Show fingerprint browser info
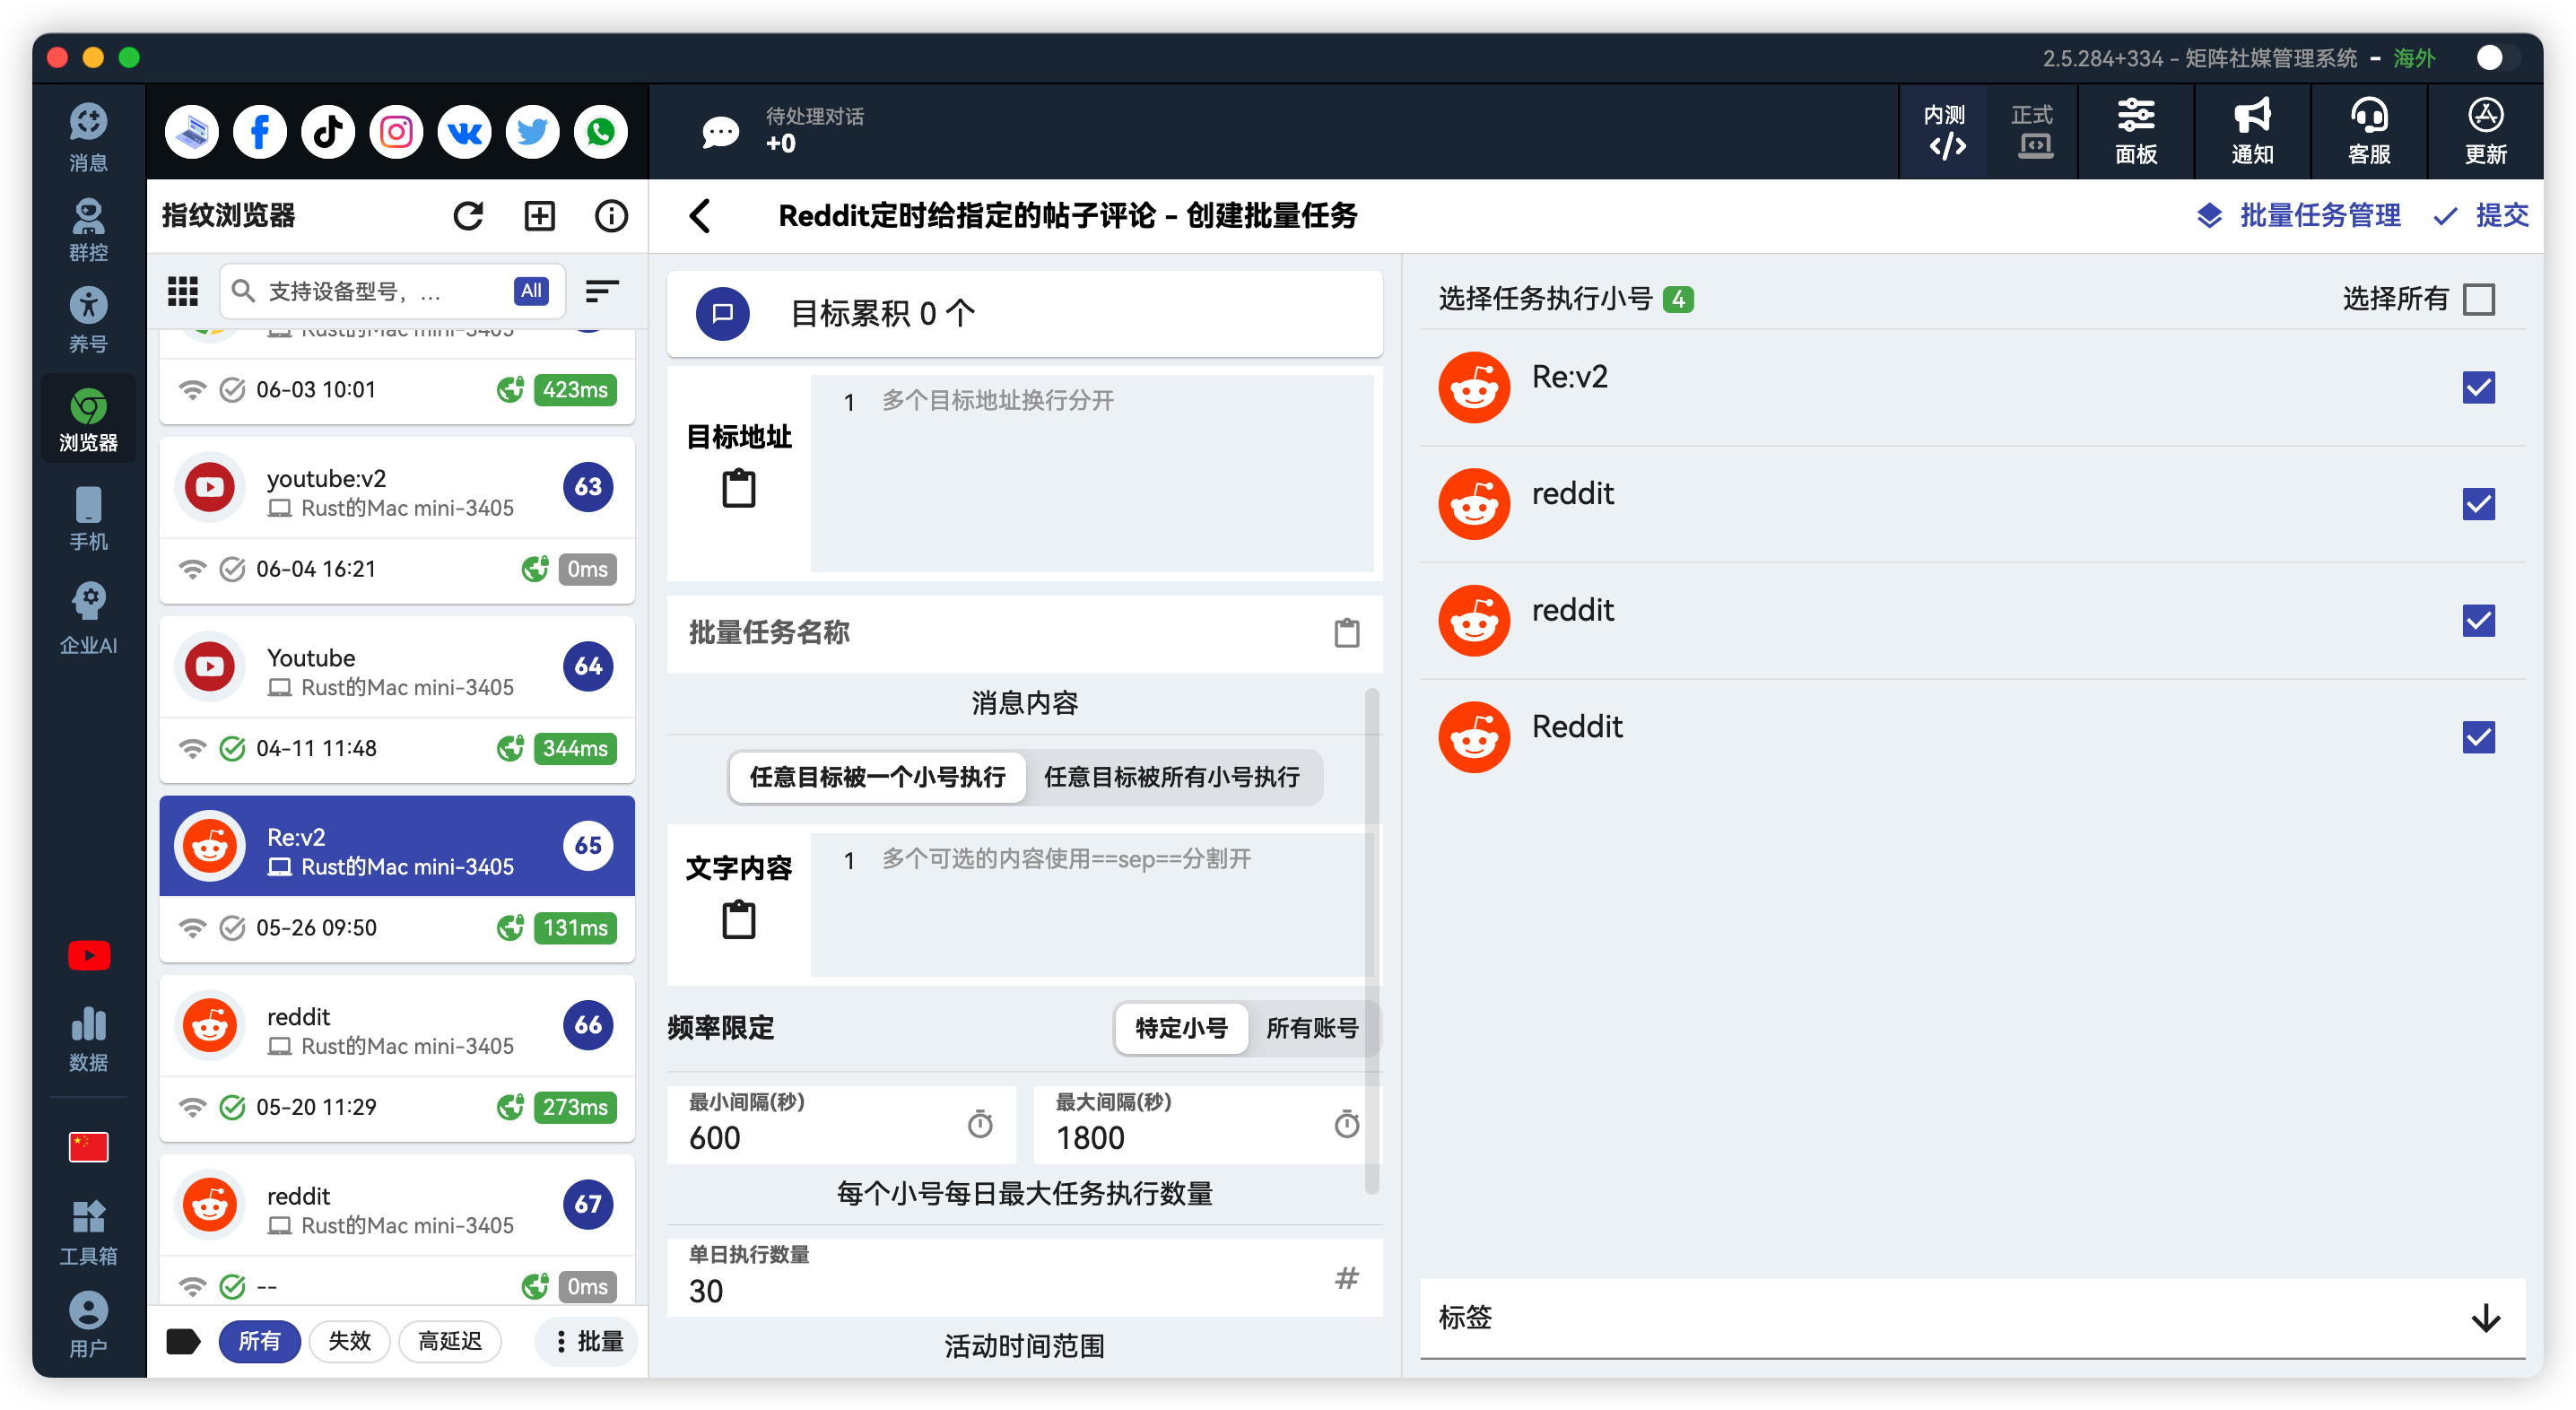 [x=611, y=216]
